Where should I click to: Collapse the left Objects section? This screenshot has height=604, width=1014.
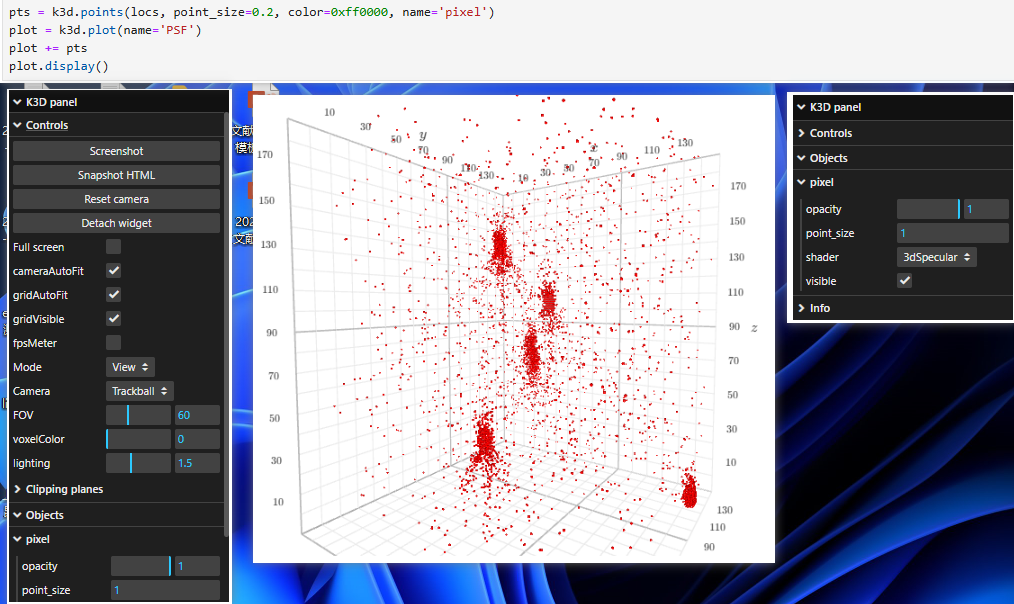pyautogui.click(x=17, y=515)
